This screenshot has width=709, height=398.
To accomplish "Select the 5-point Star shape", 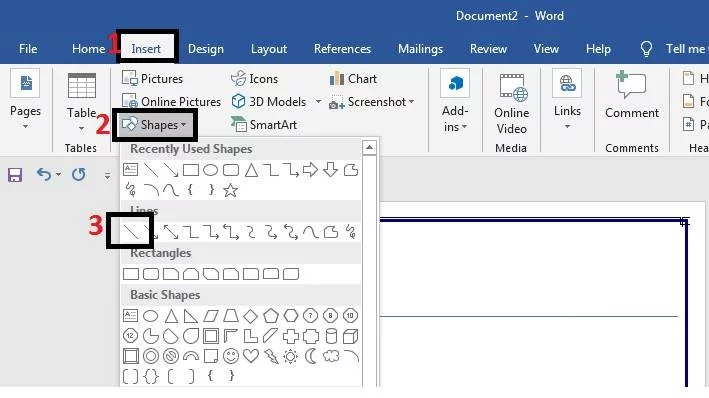I will 231,190.
